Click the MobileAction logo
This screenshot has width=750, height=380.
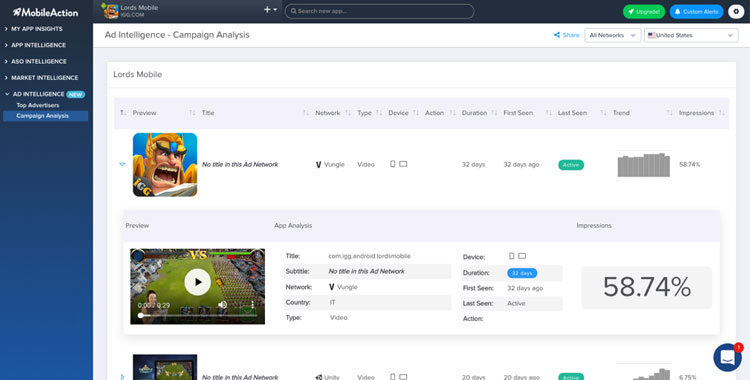[x=46, y=12]
